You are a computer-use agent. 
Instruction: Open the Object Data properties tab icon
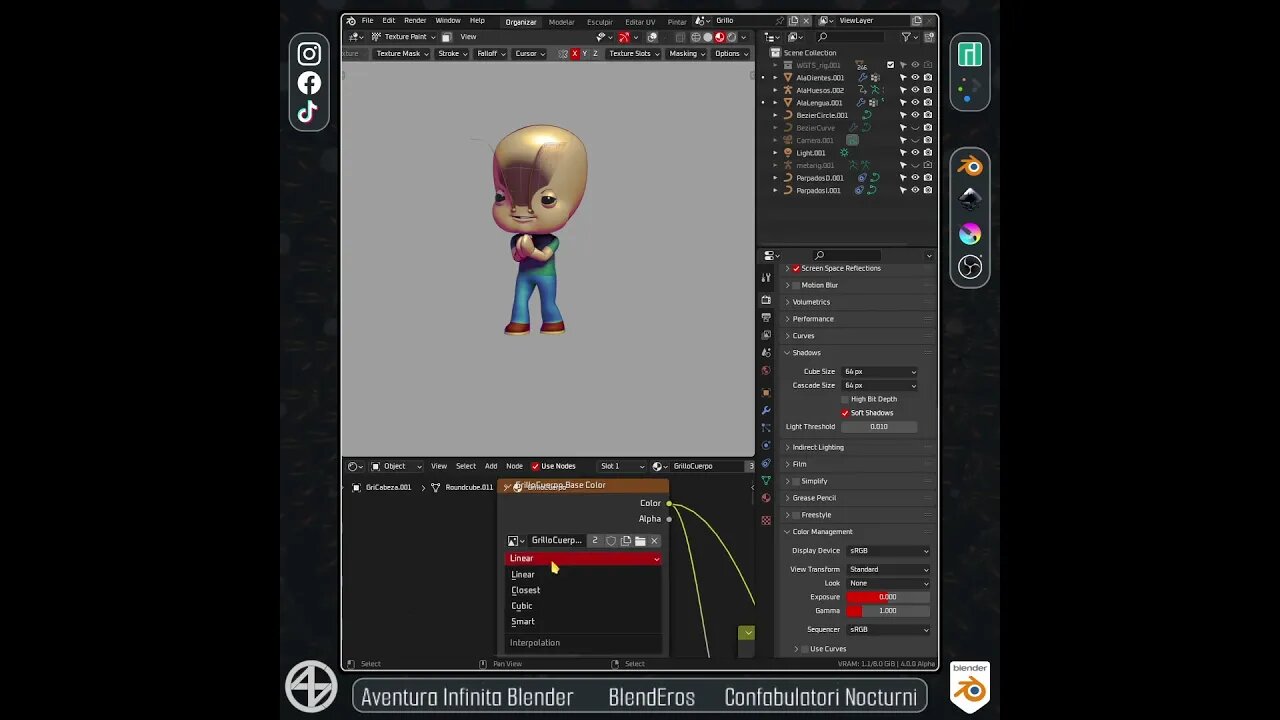[766, 480]
